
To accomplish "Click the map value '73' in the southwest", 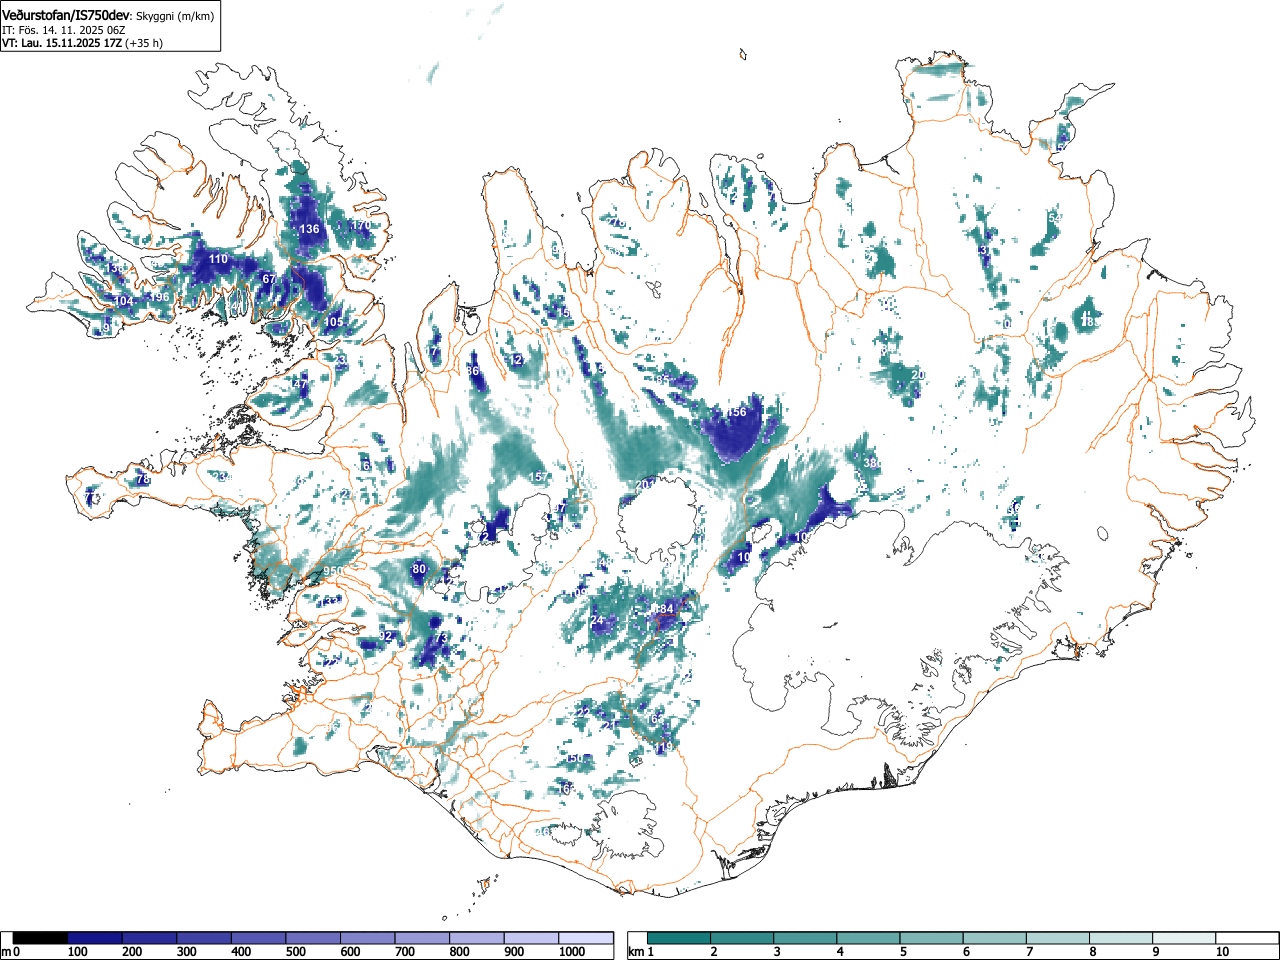I will point(441,638).
